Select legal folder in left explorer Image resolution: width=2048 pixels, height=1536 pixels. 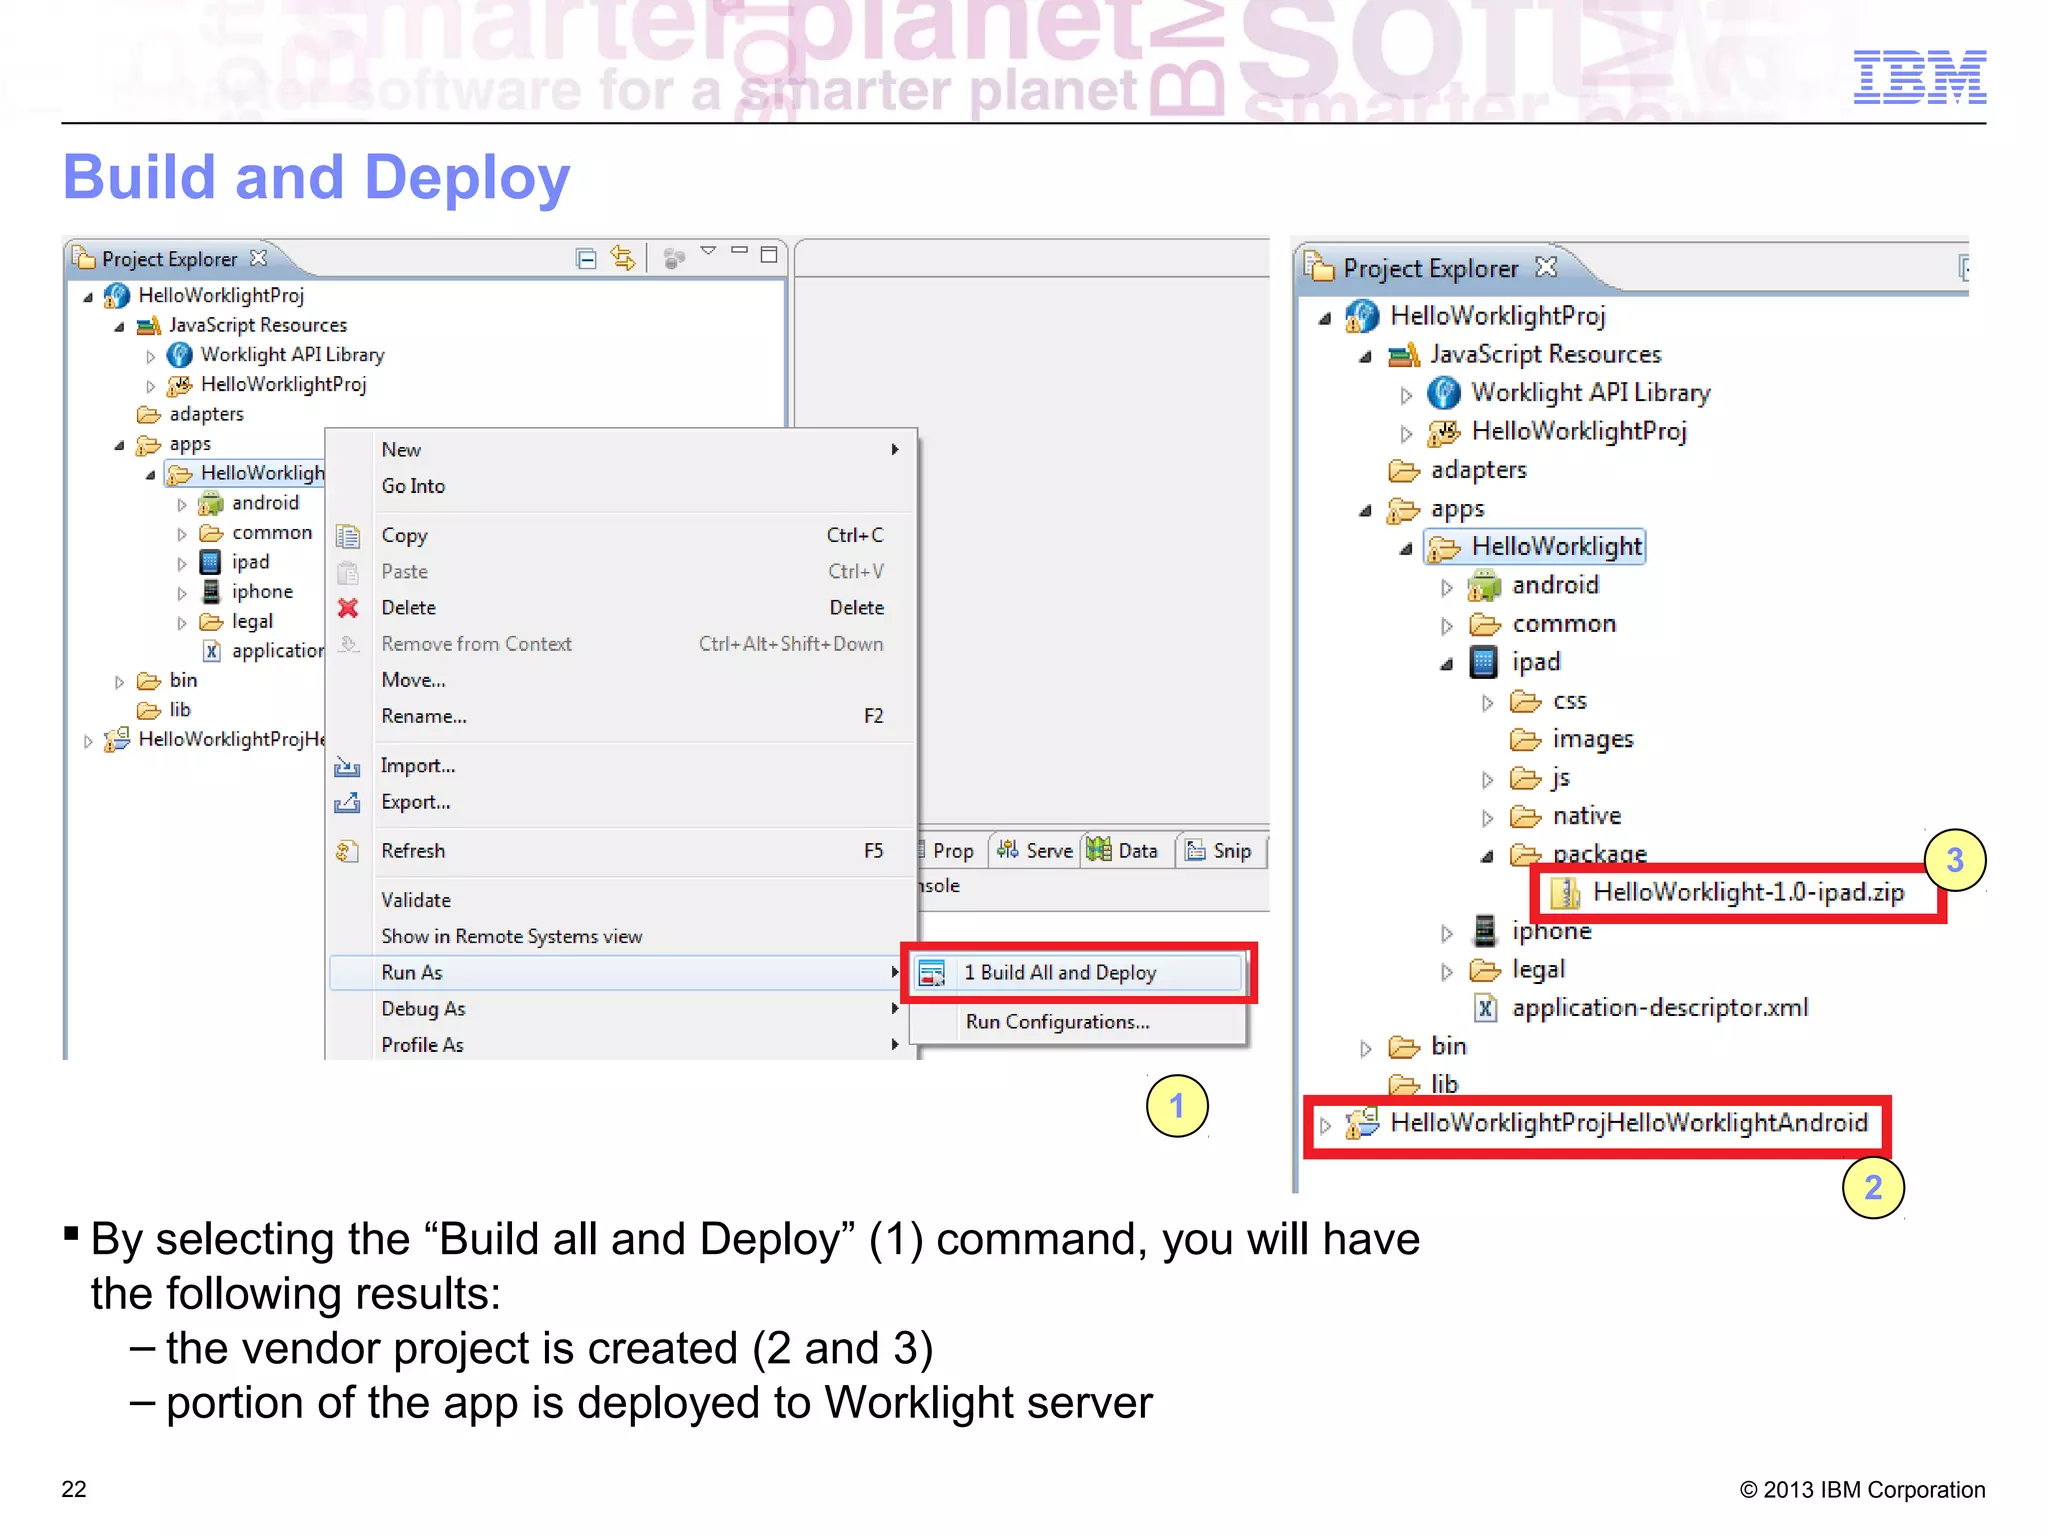[x=252, y=621]
